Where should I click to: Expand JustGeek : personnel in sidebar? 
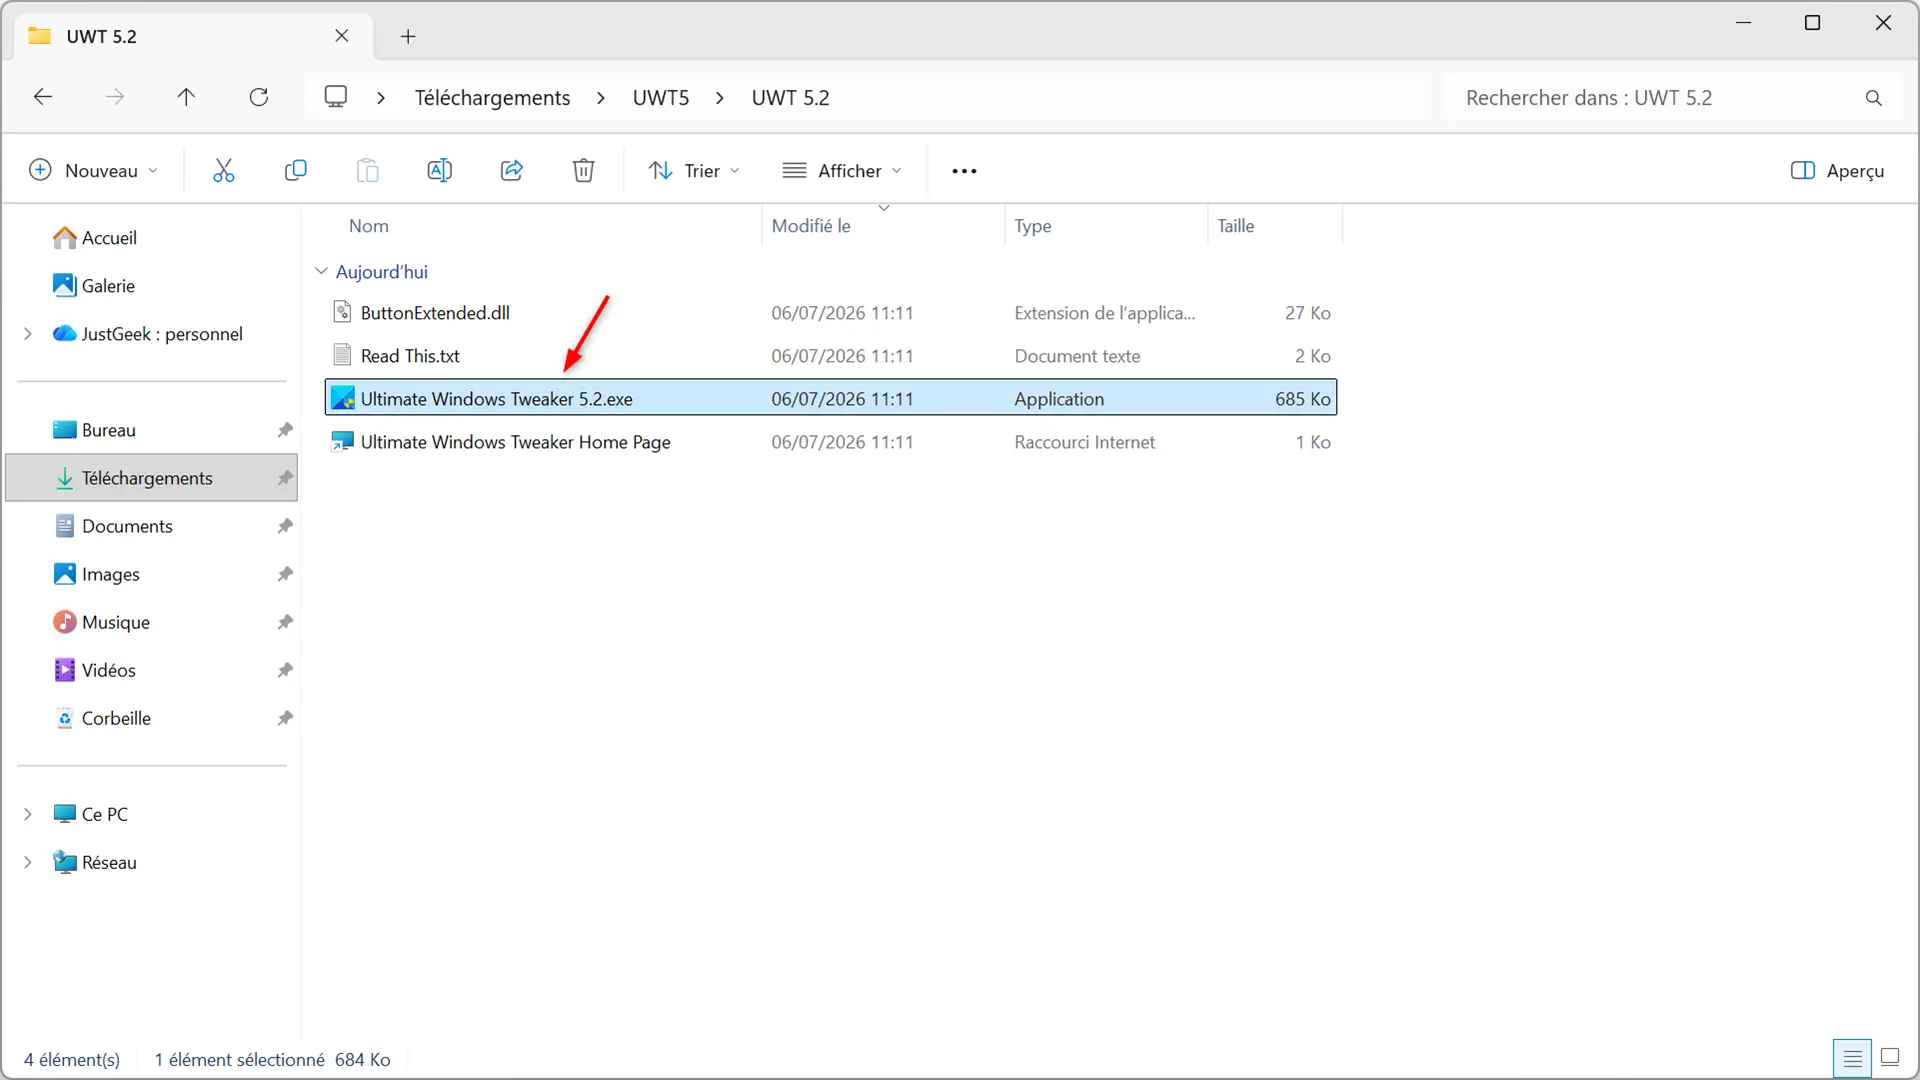(28, 334)
